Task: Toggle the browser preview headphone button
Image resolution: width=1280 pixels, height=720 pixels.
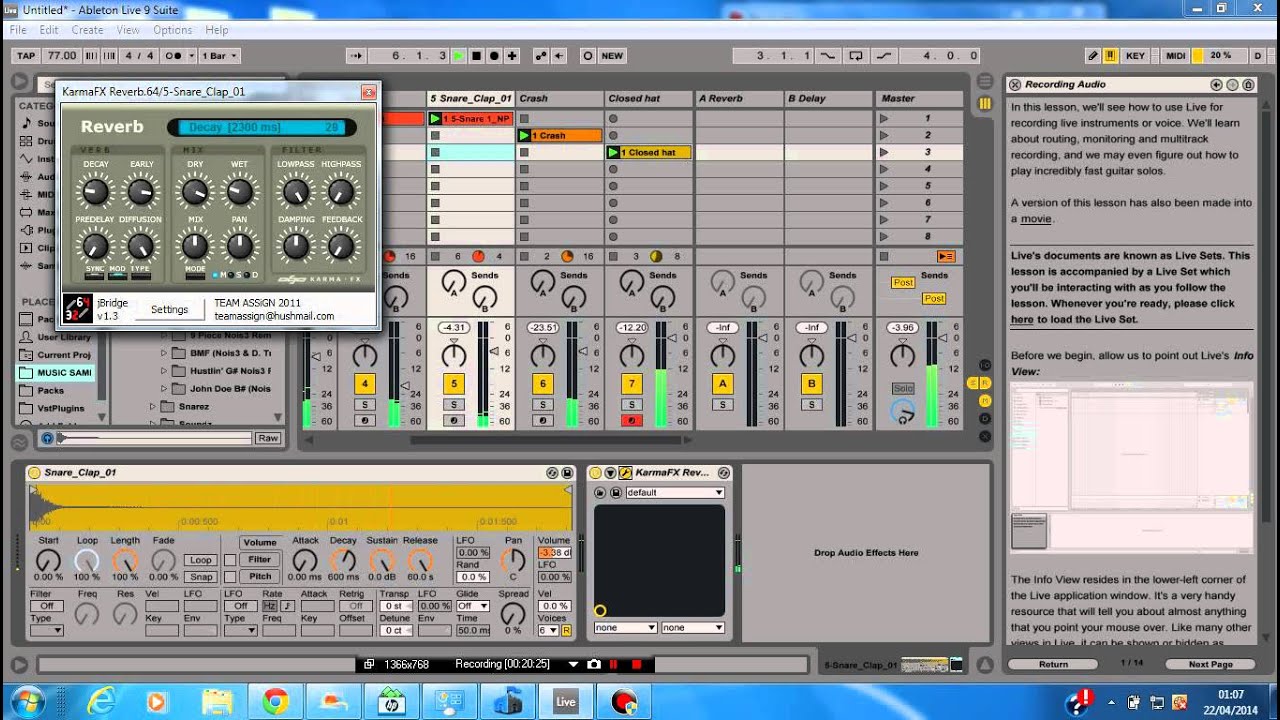Action: [x=47, y=438]
